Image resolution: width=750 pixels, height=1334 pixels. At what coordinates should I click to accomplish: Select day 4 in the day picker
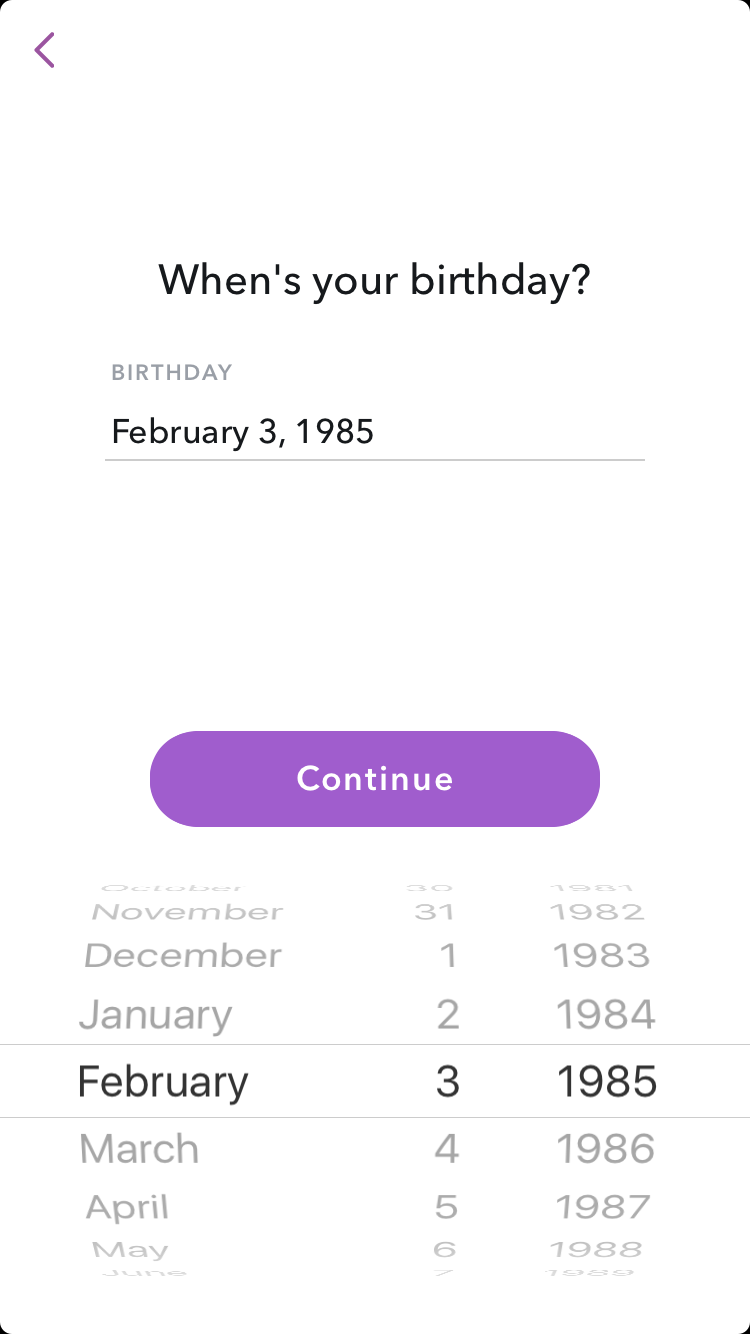coord(446,1149)
